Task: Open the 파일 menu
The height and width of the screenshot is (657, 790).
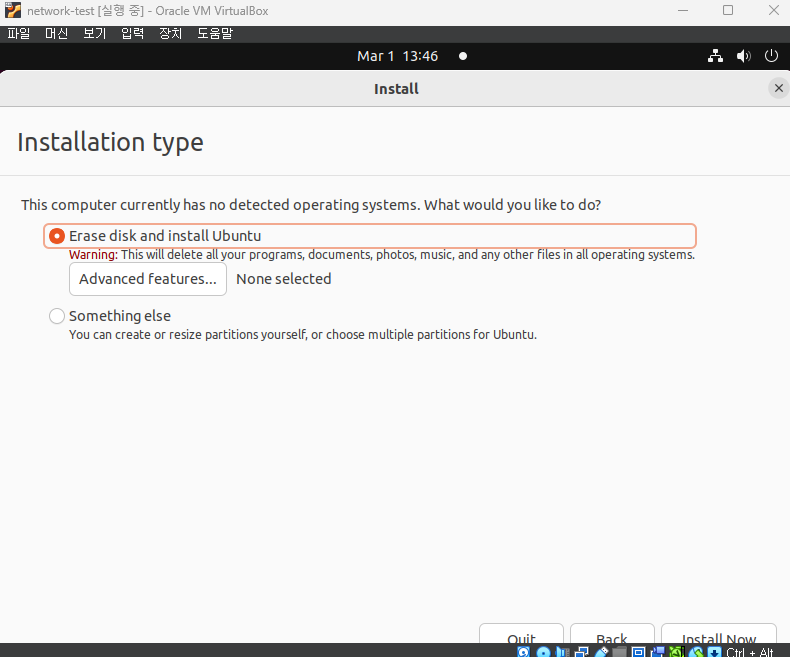Action: tap(19, 33)
